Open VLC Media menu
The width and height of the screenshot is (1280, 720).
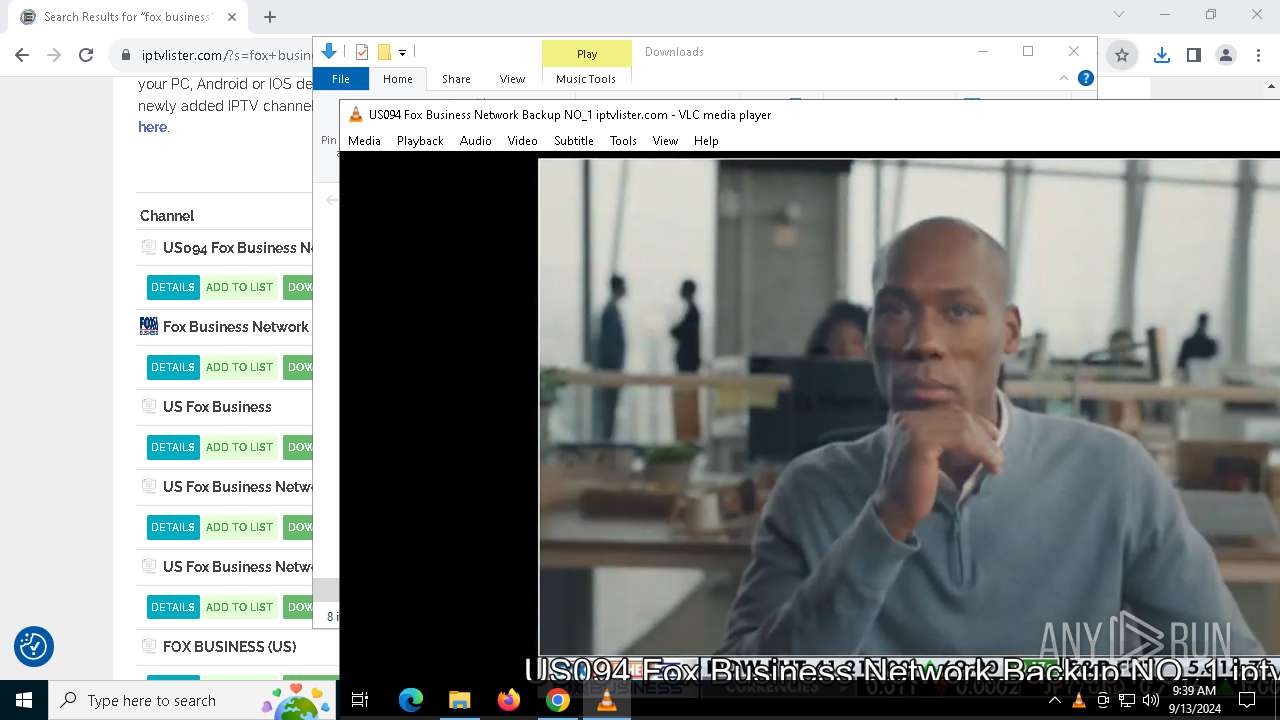pyautogui.click(x=364, y=141)
